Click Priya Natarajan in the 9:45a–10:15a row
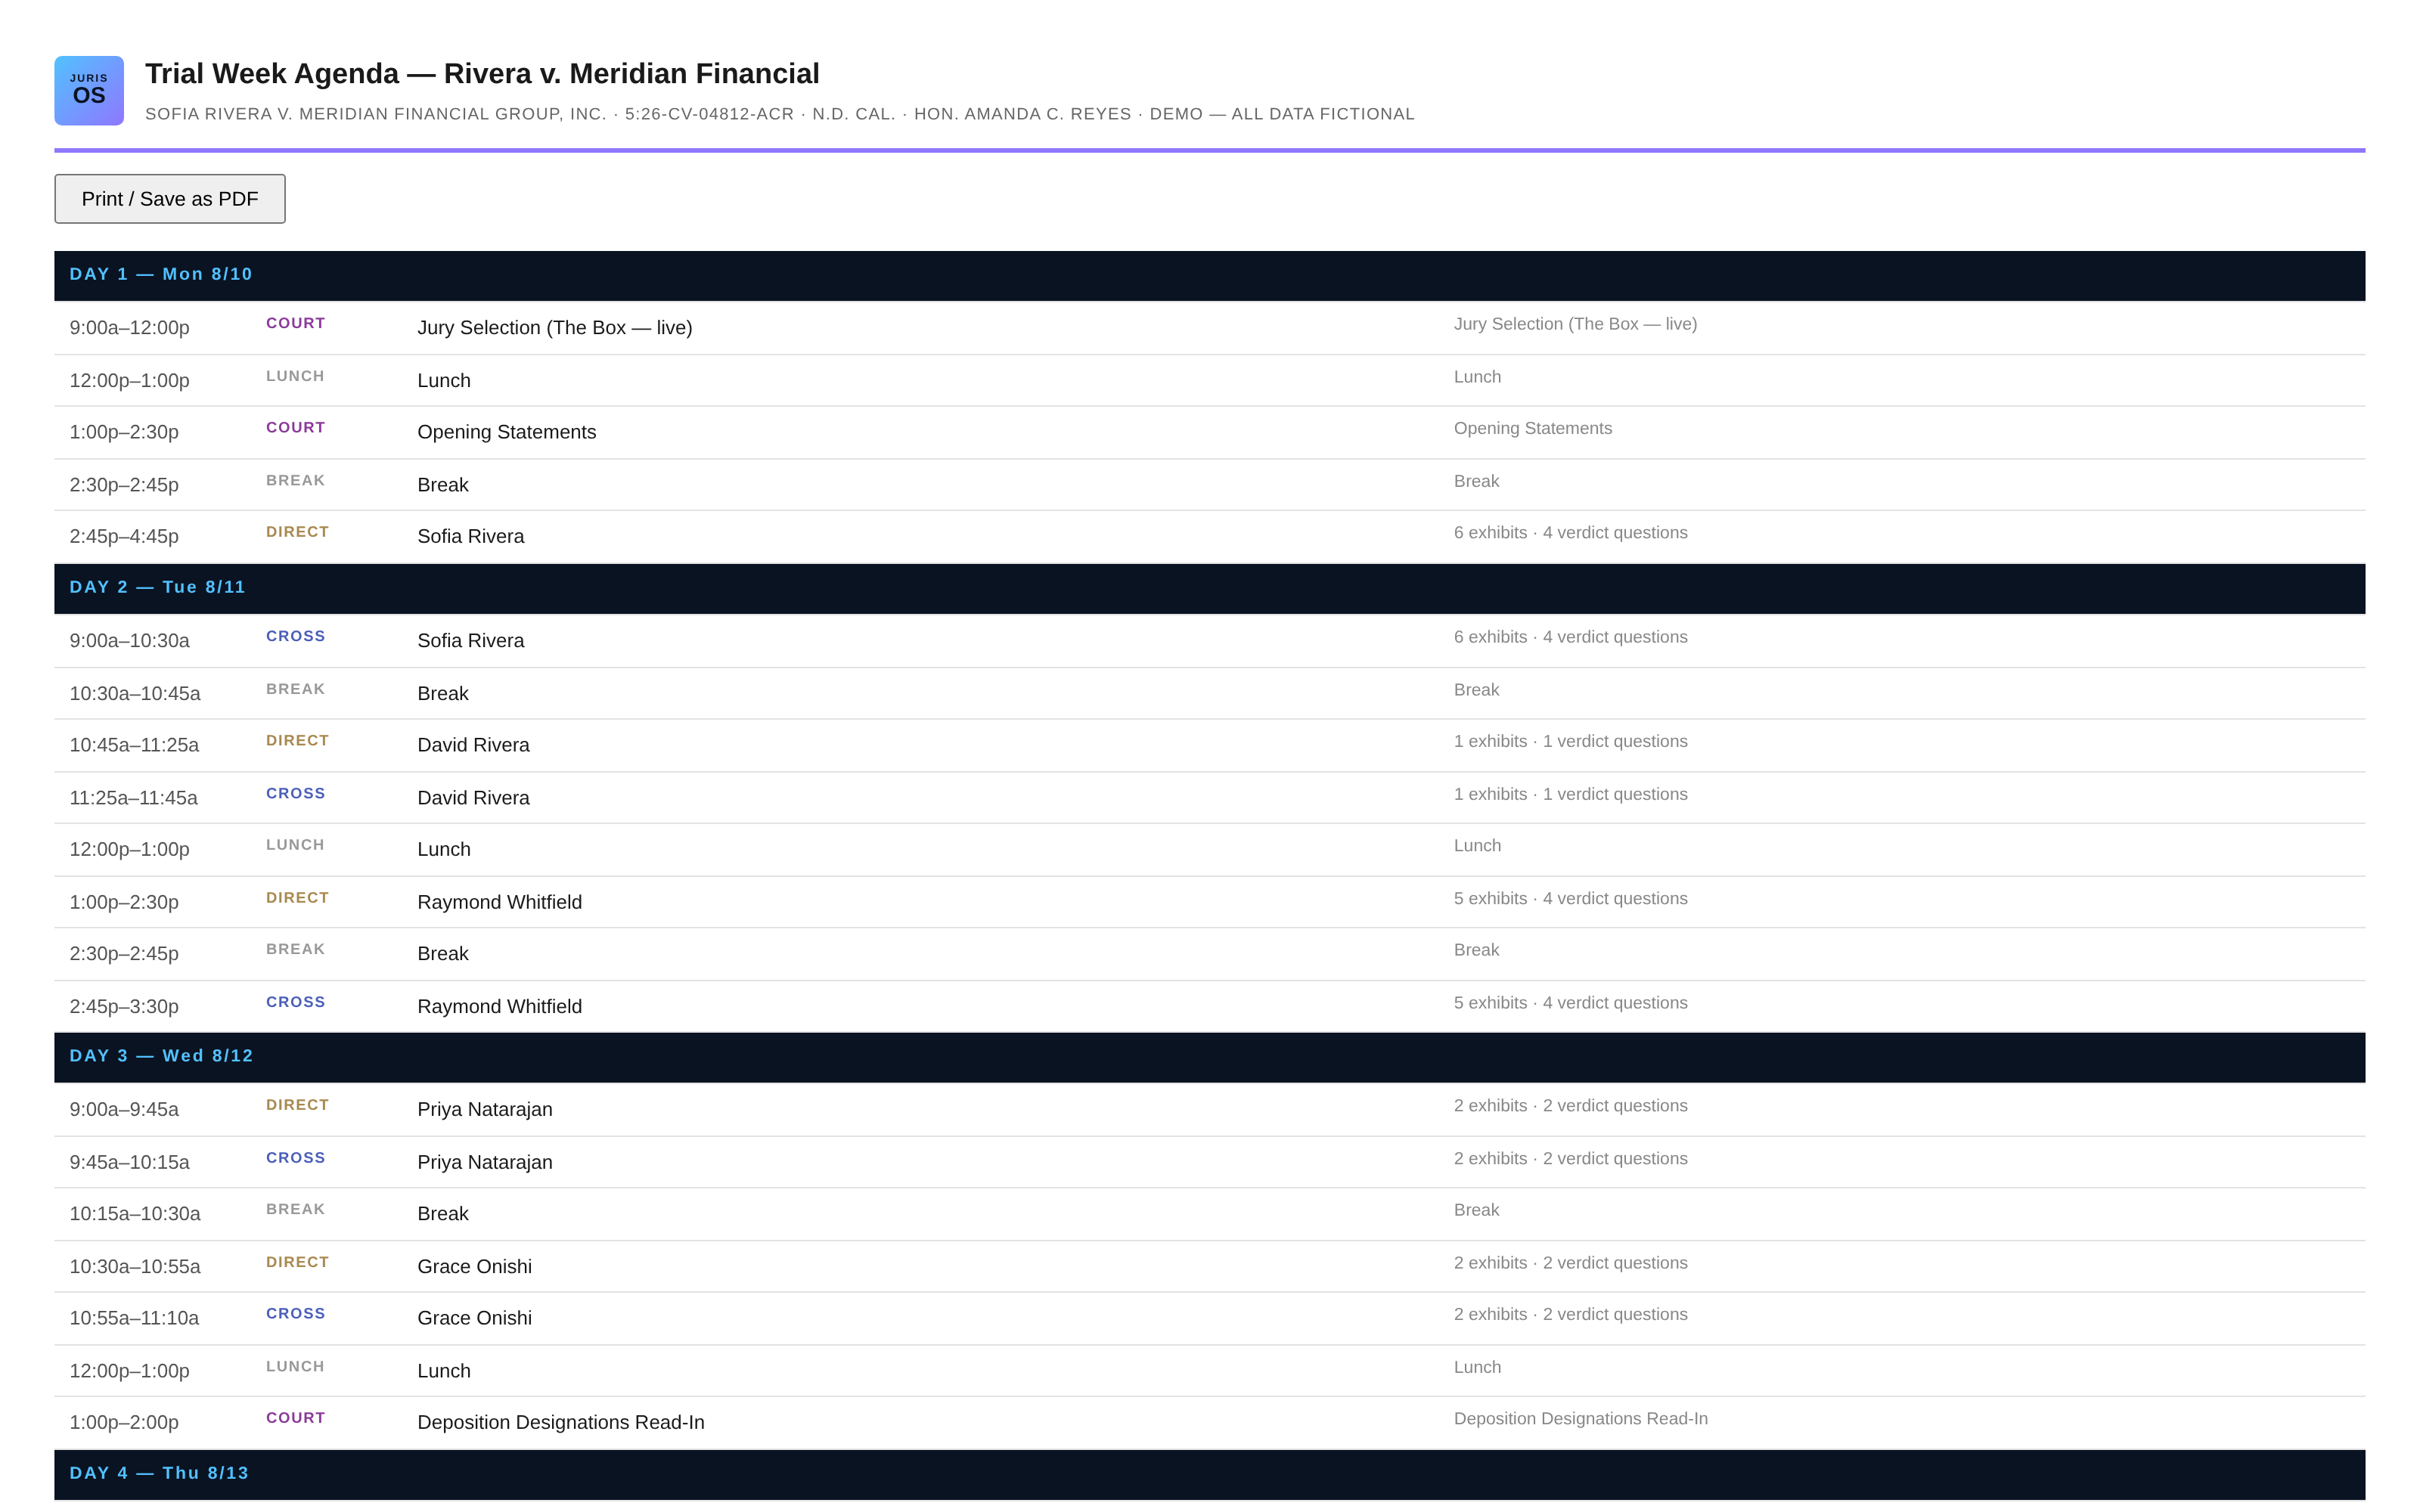Viewport: 2420px width, 1512px height. [485, 1162]
